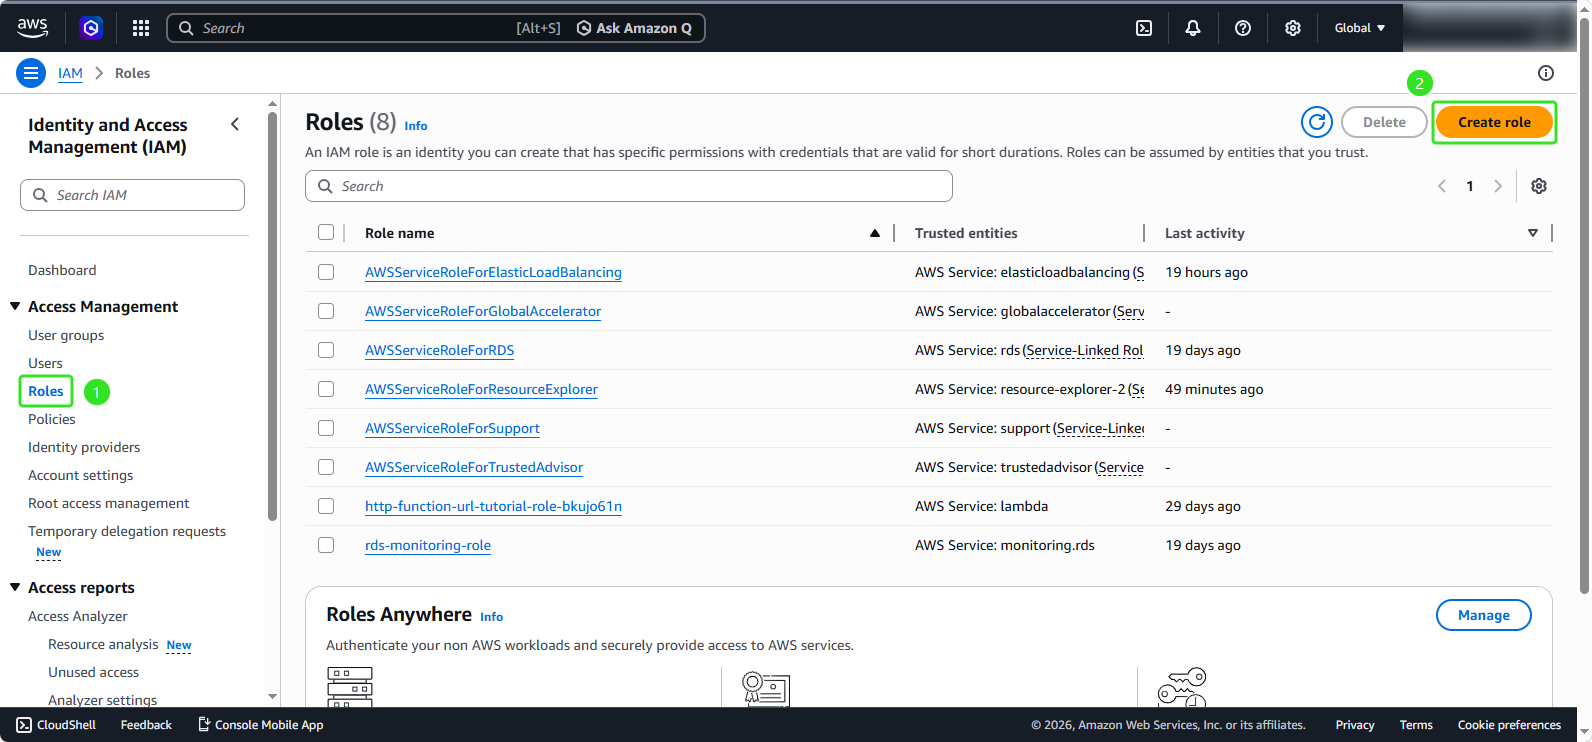The height and width of the screenshot is (742, 1592).
Task: Open the AWSServiceRoleForSupport role link
Action: 452,428
